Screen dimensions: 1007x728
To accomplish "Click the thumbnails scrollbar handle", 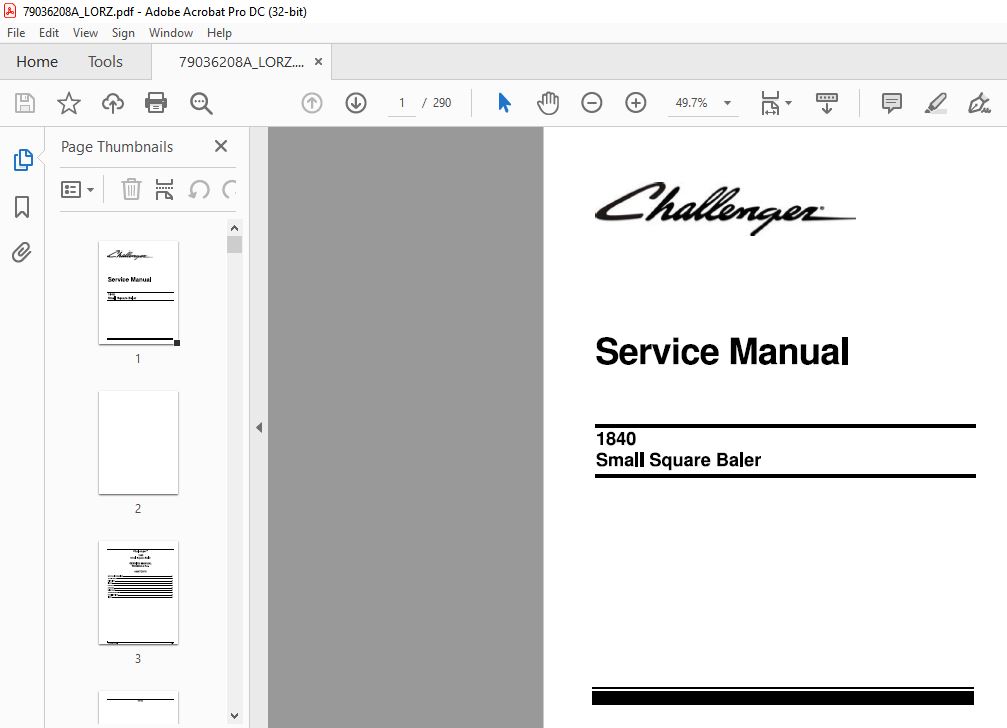I will (234, 245).
